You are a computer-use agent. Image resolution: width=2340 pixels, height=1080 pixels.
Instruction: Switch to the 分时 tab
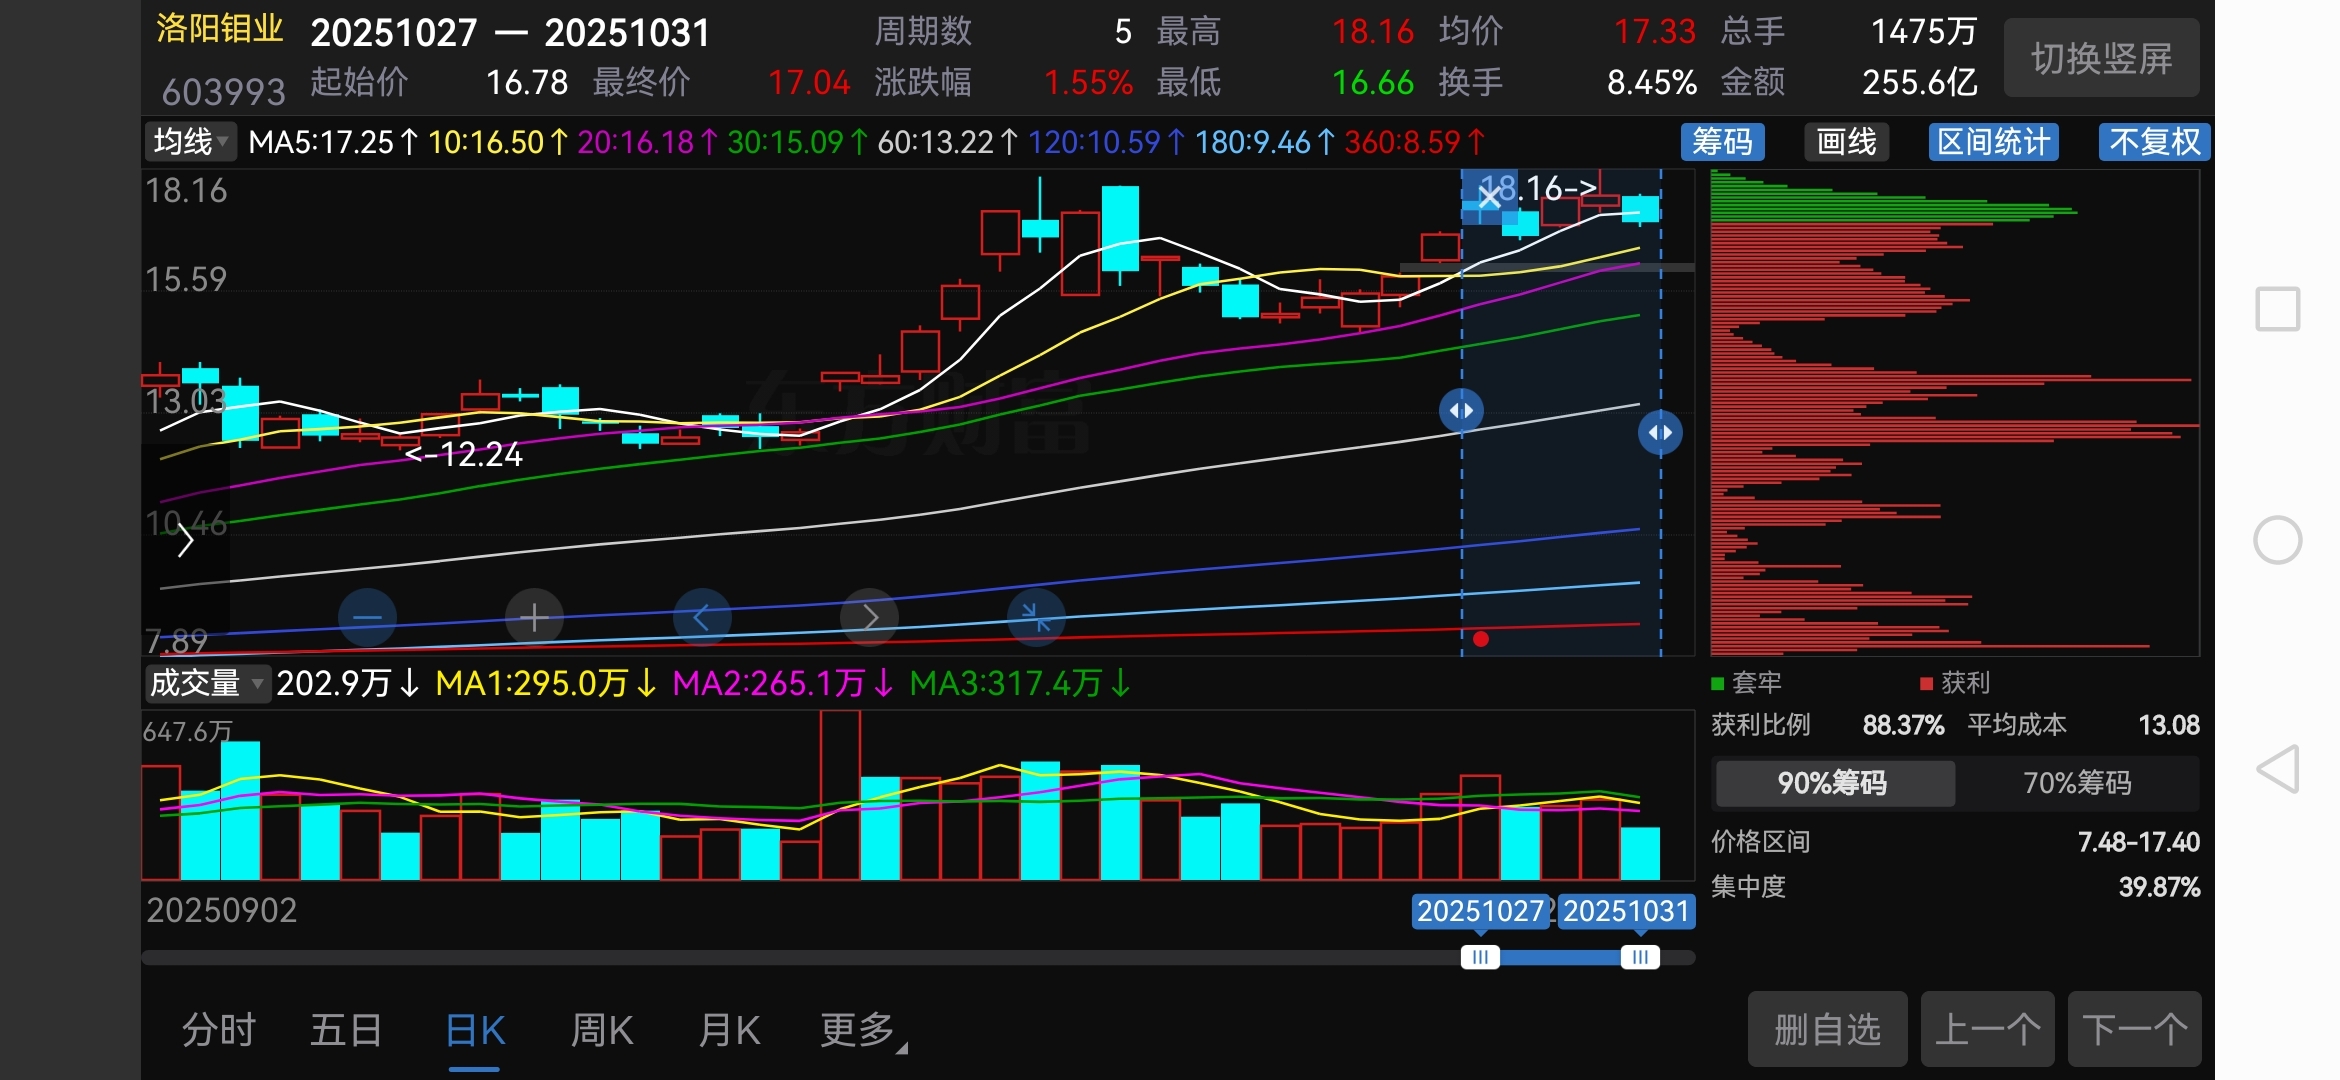click(x=219, y=1030)
